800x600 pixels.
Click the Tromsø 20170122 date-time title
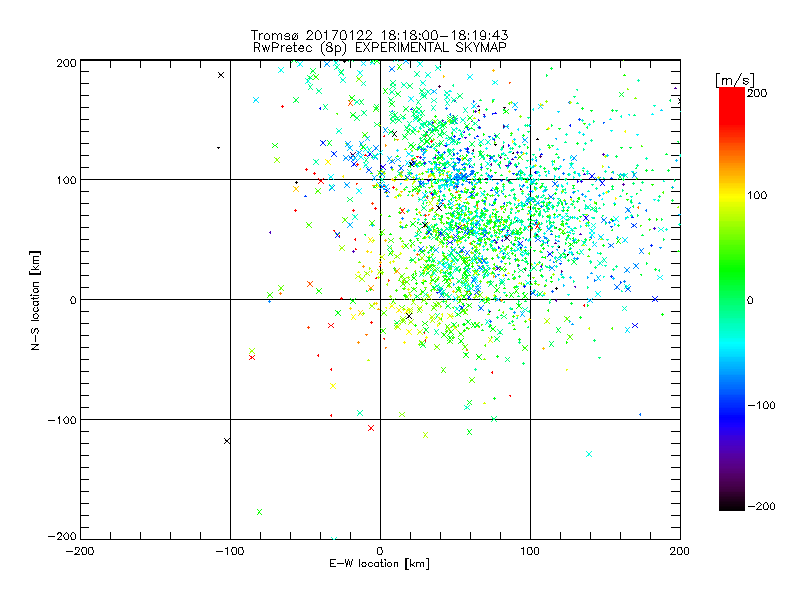[379, 35]
